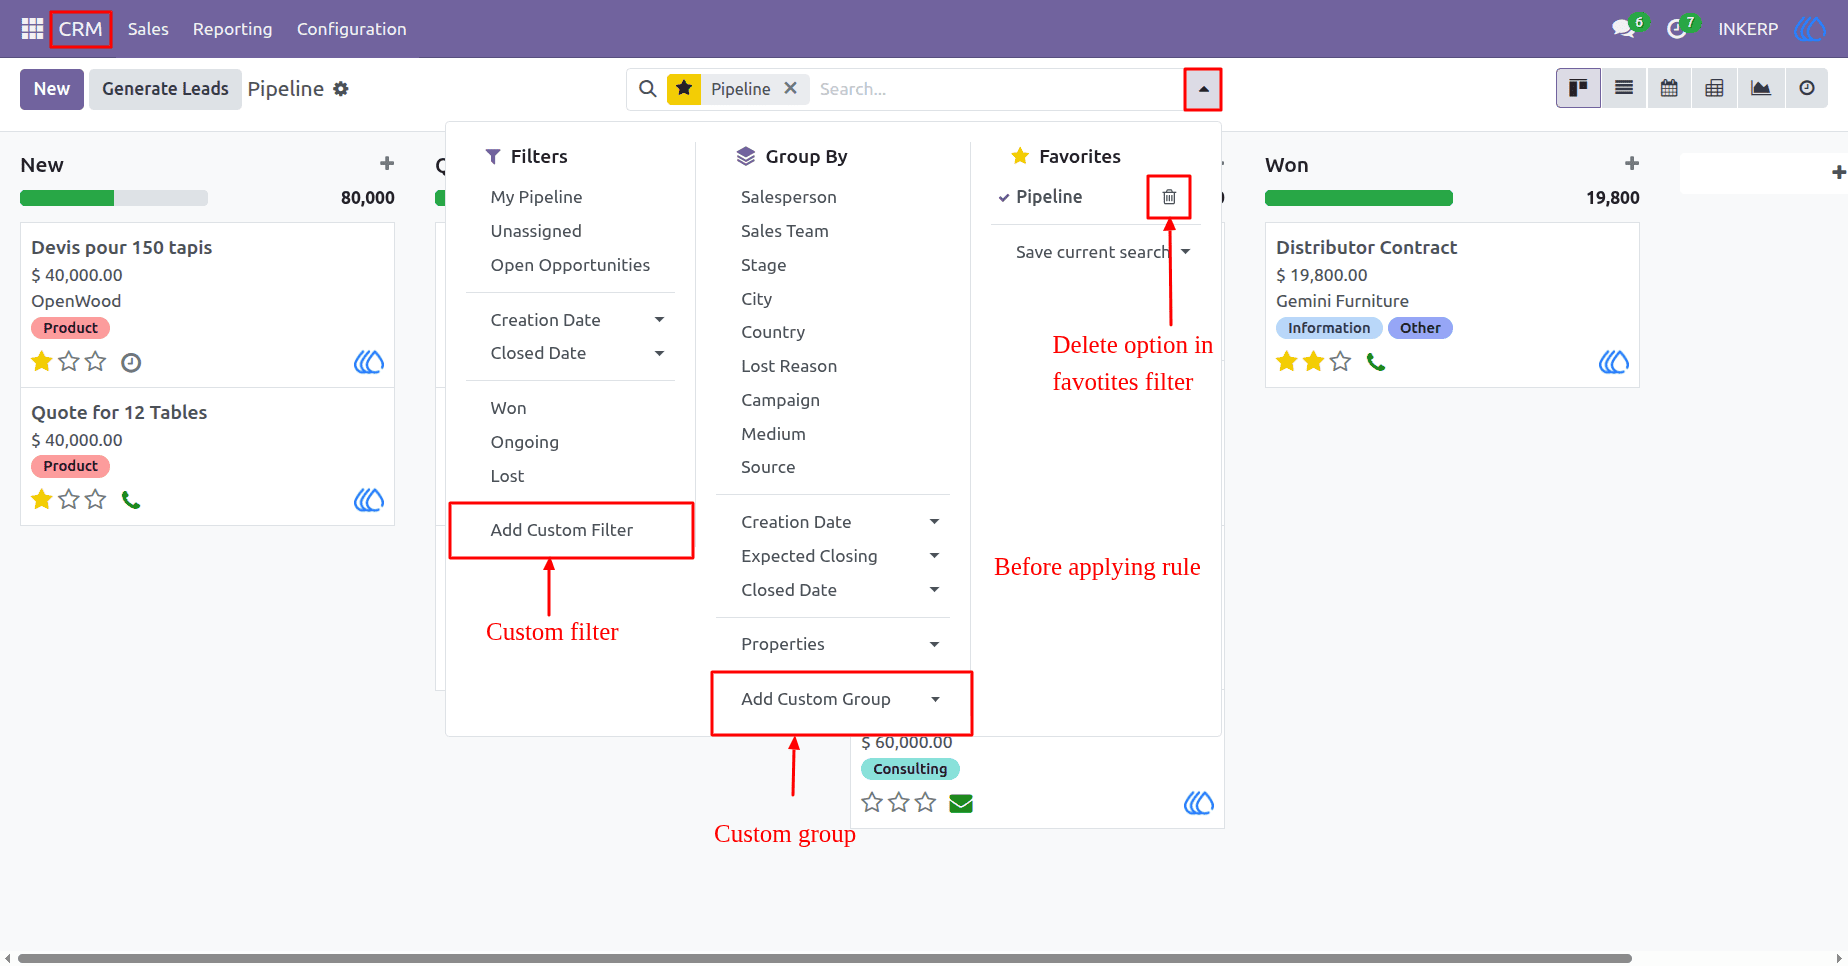The height and width of the screenshot is (966, 1848).
Task: Click the horizontal scrollbar at the bottom
Action: pos(825,958)
